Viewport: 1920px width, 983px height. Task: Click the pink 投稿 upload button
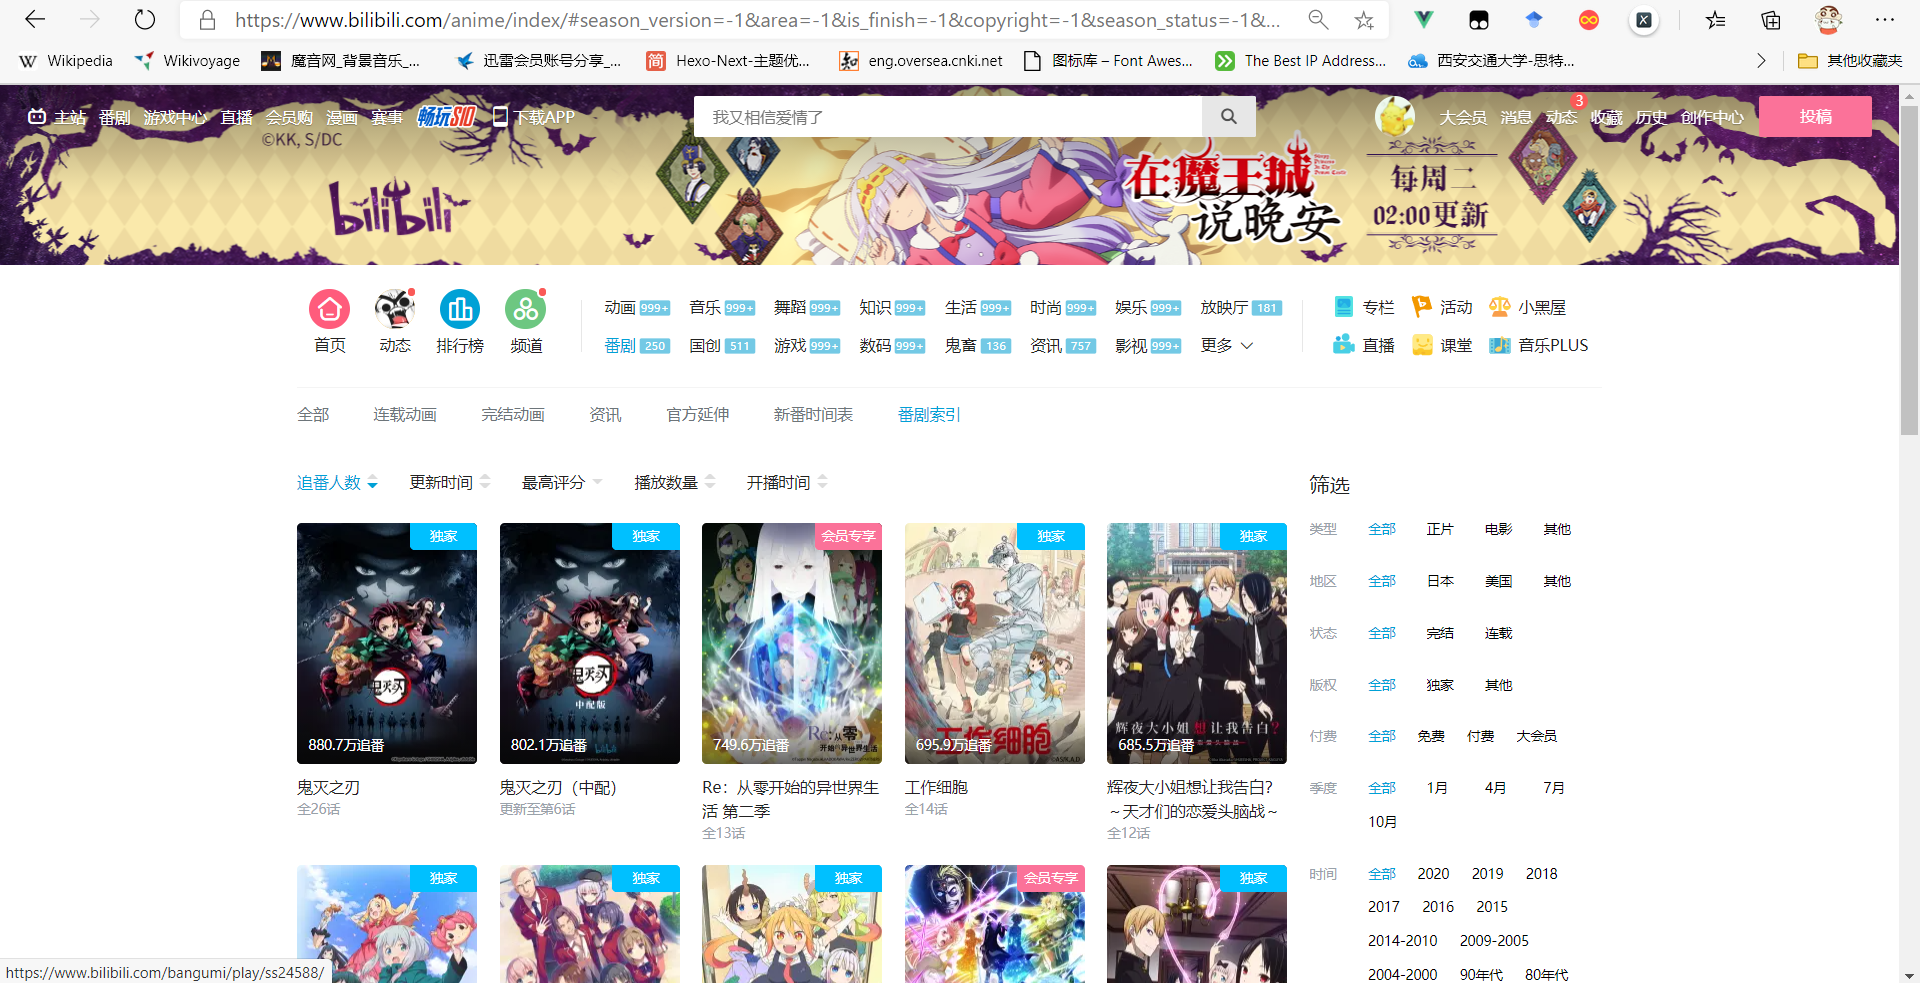coord(1815,117)
